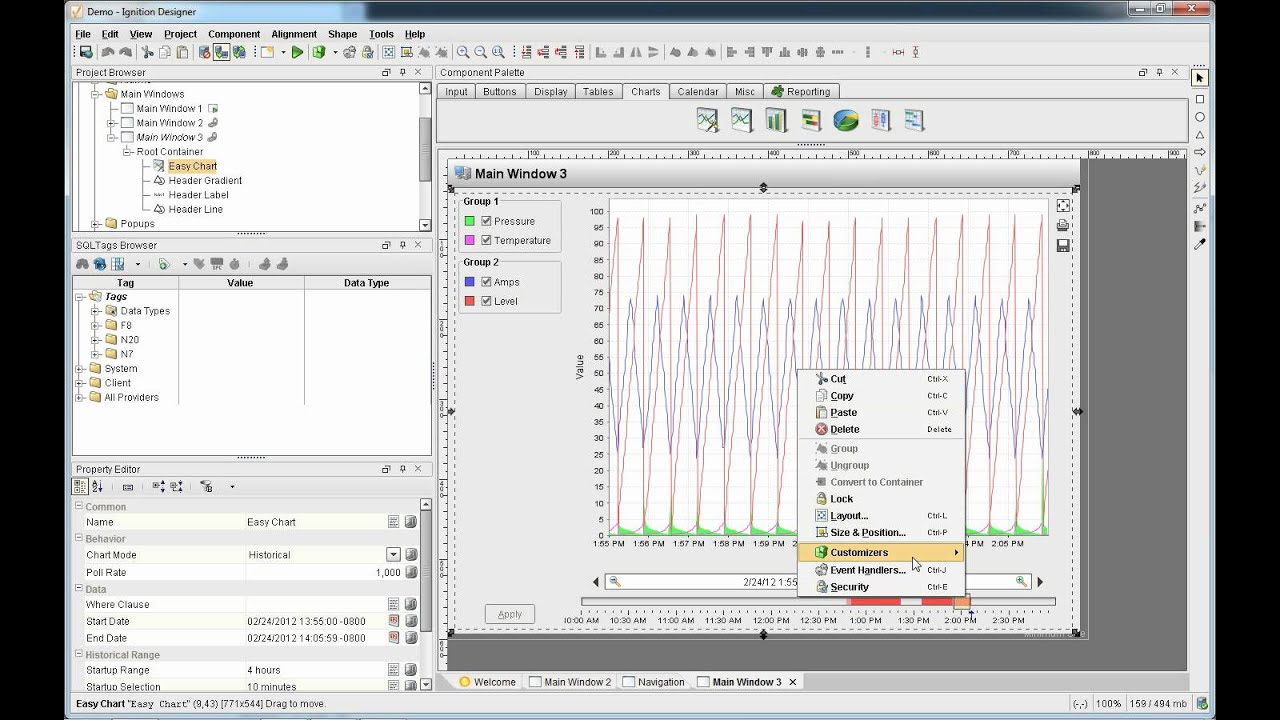Click the right arrow of date range
Viewport: 1280px width, 720px height.
[1040, 582]
